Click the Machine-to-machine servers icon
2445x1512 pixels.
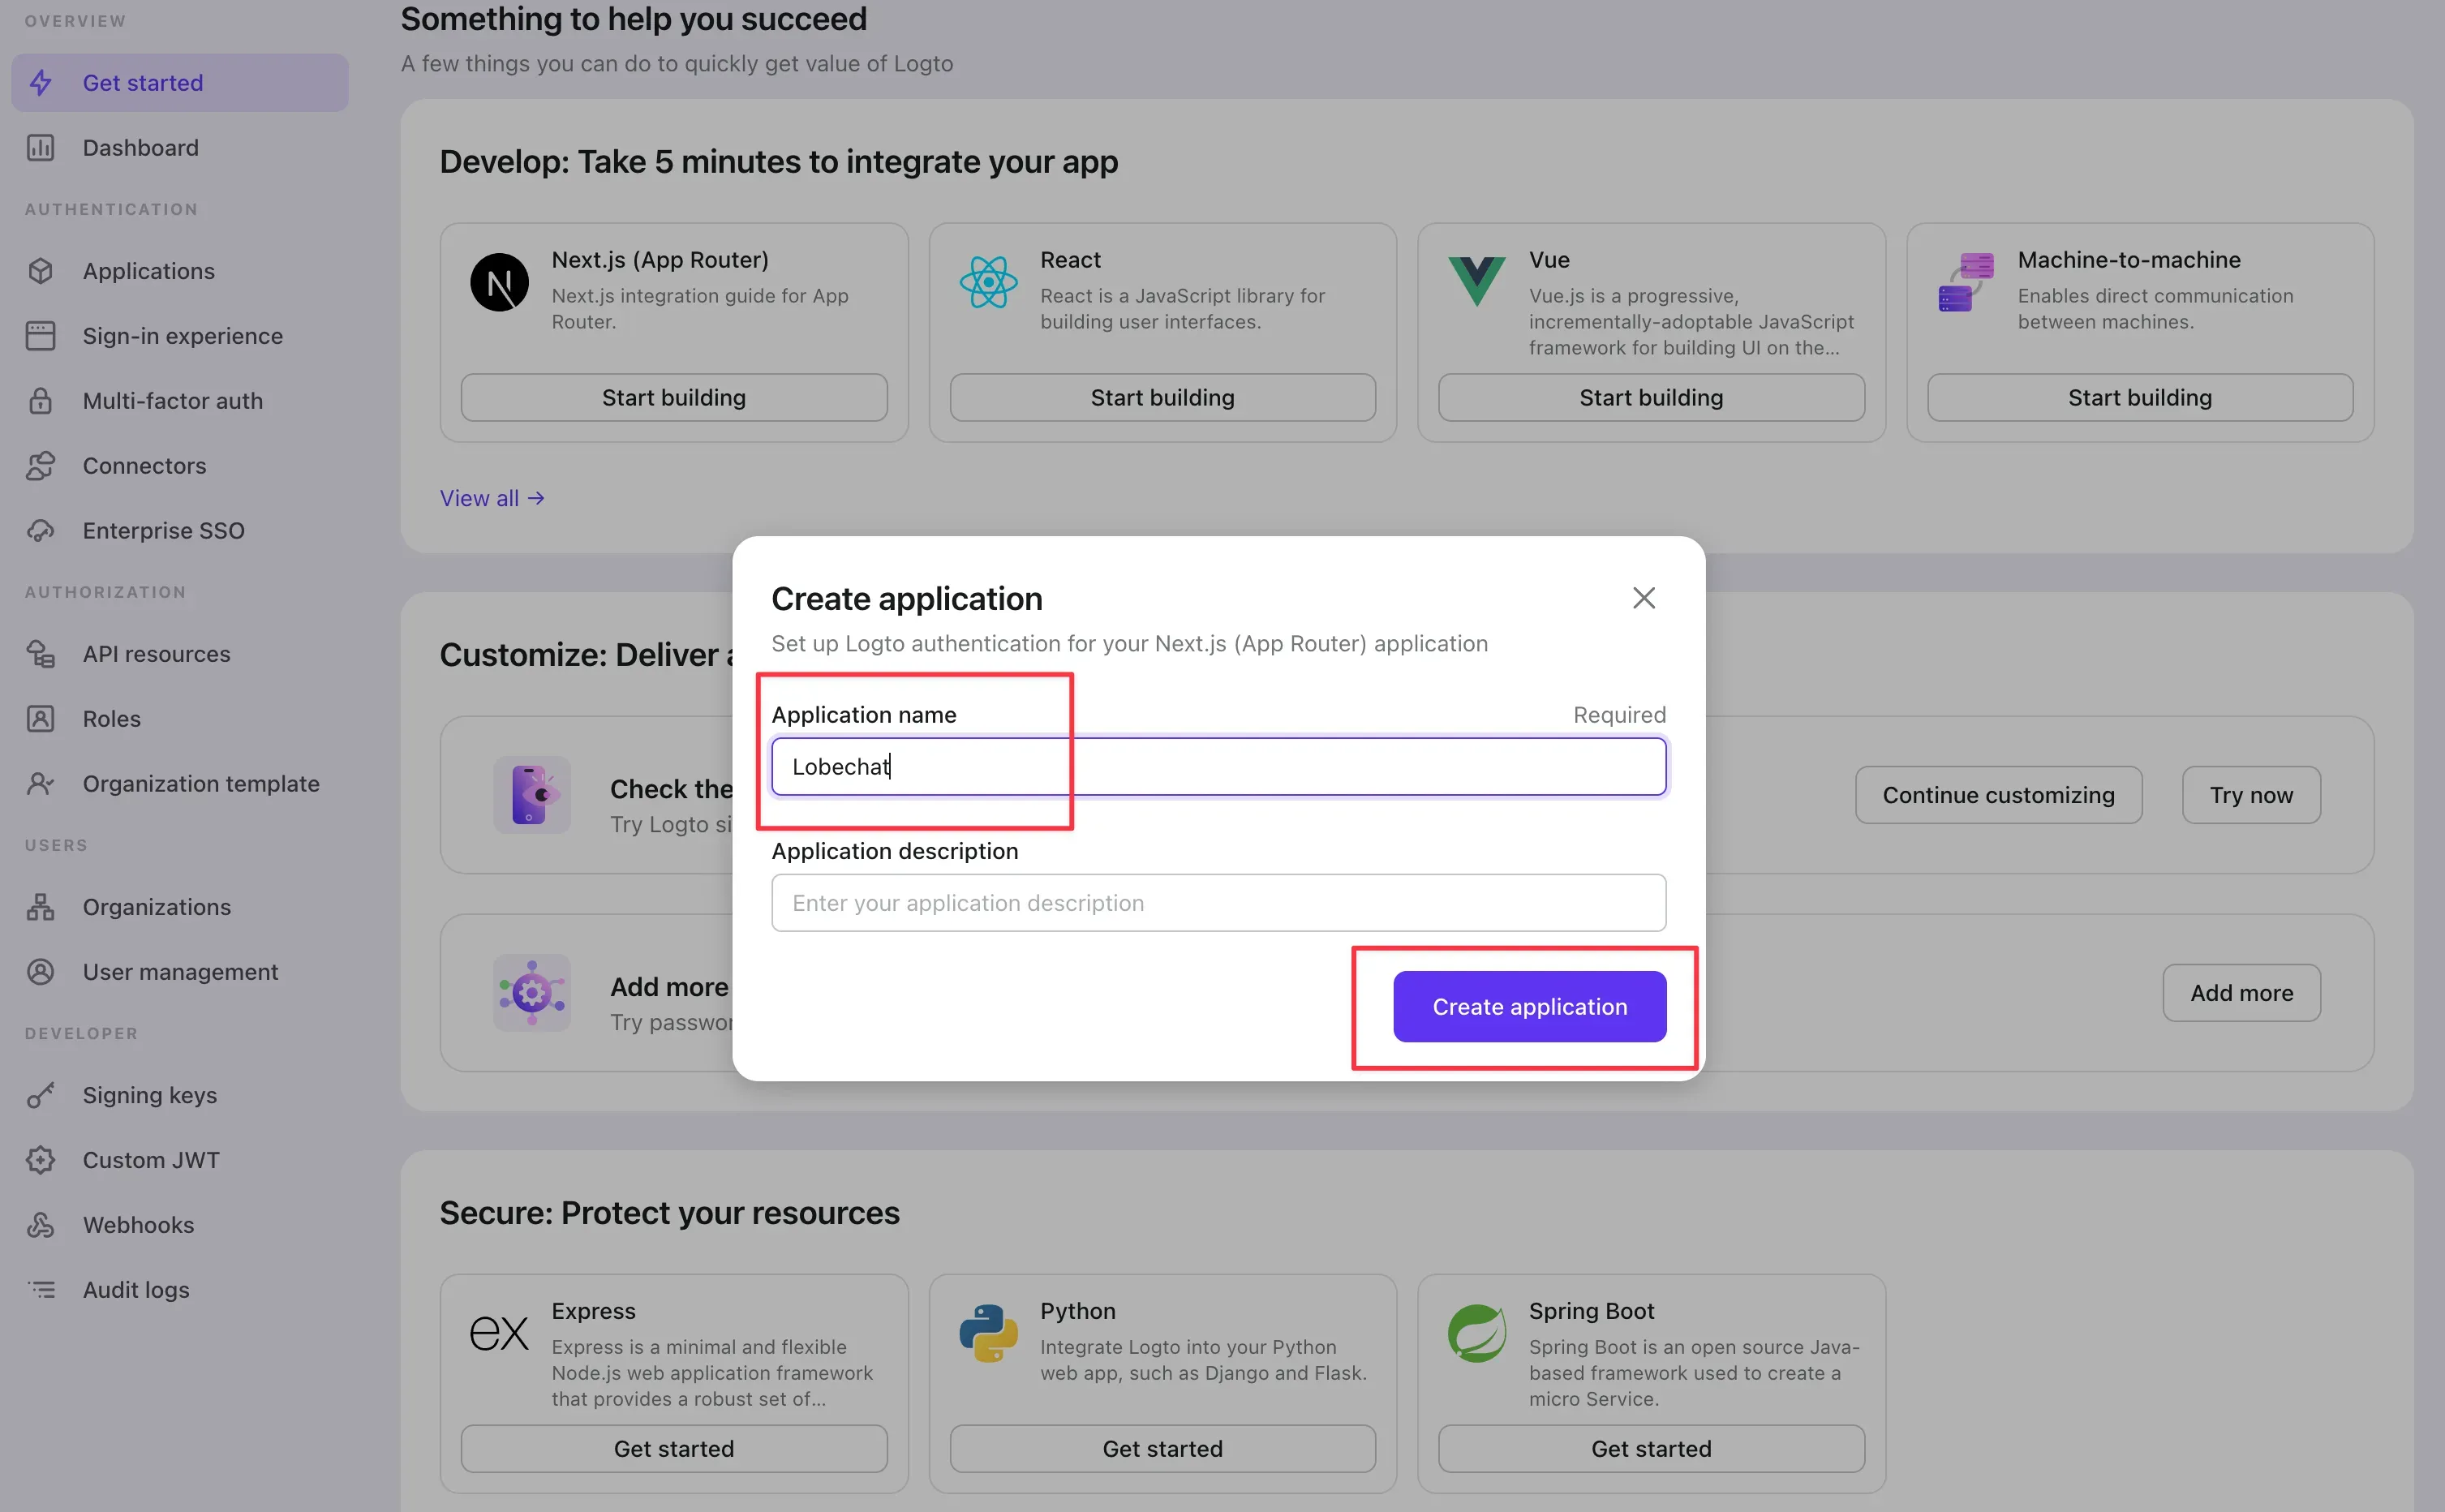(1966, 283)
